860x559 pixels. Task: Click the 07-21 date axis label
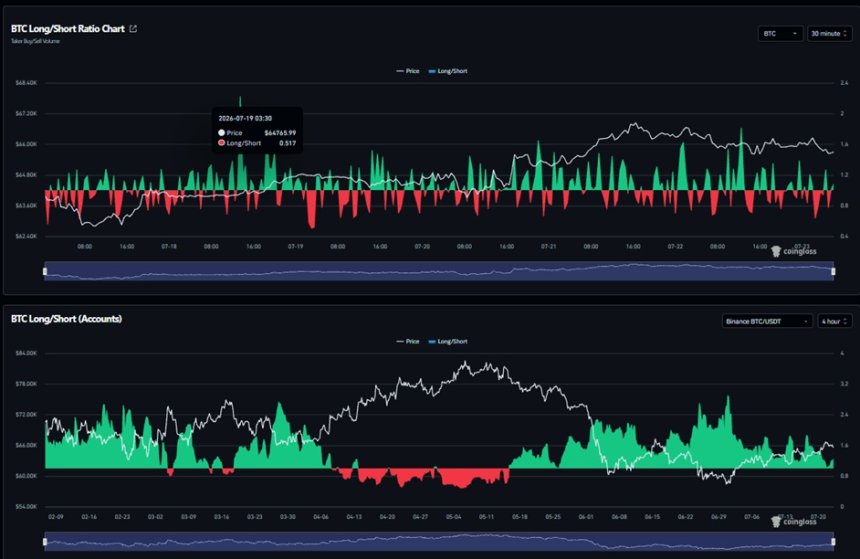tap(548, 247)
